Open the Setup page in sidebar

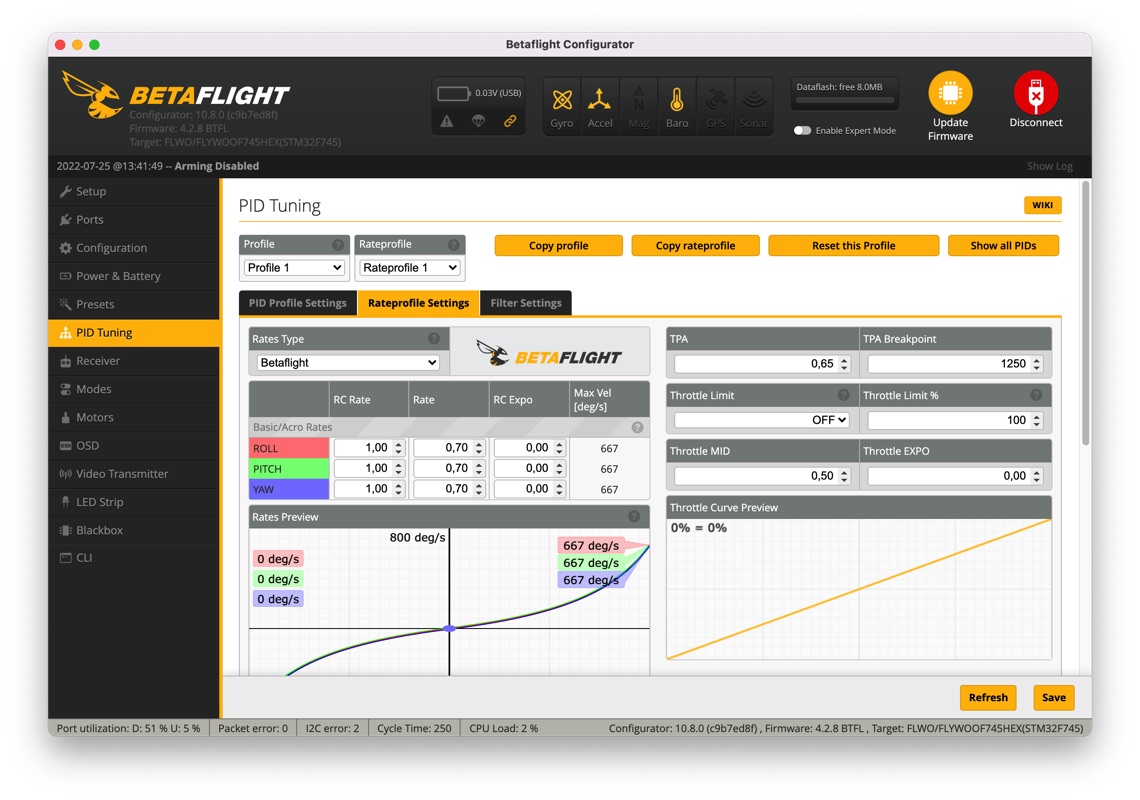[134, 191]
